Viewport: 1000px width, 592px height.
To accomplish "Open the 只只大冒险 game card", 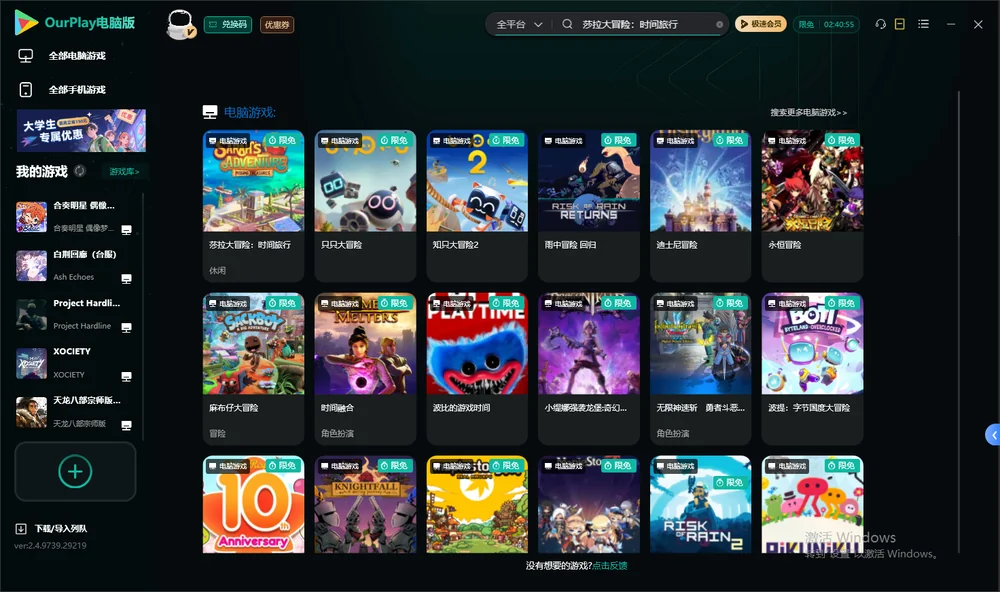I will tap(365, 205).
